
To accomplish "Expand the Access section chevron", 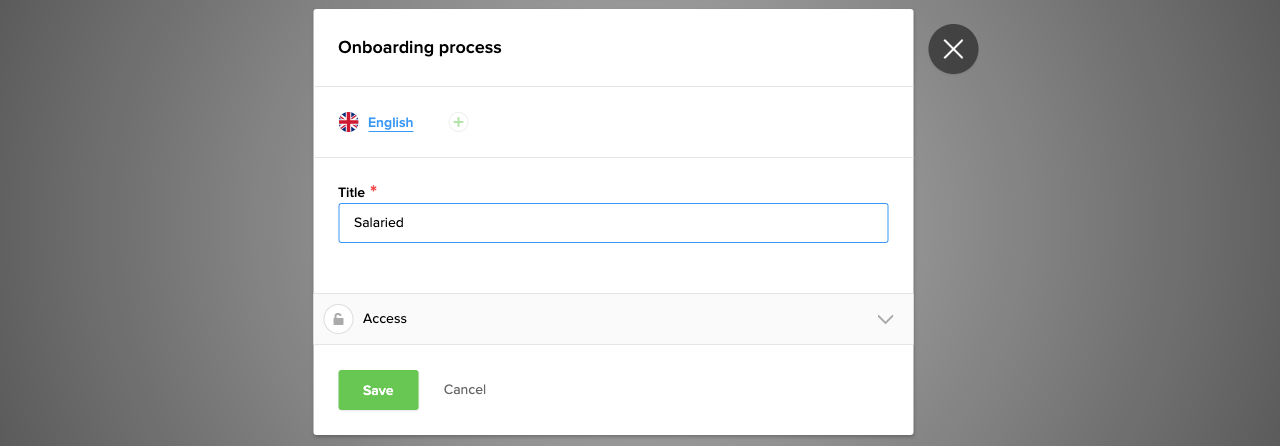I will pyautogui.click(x=885, y=319).
